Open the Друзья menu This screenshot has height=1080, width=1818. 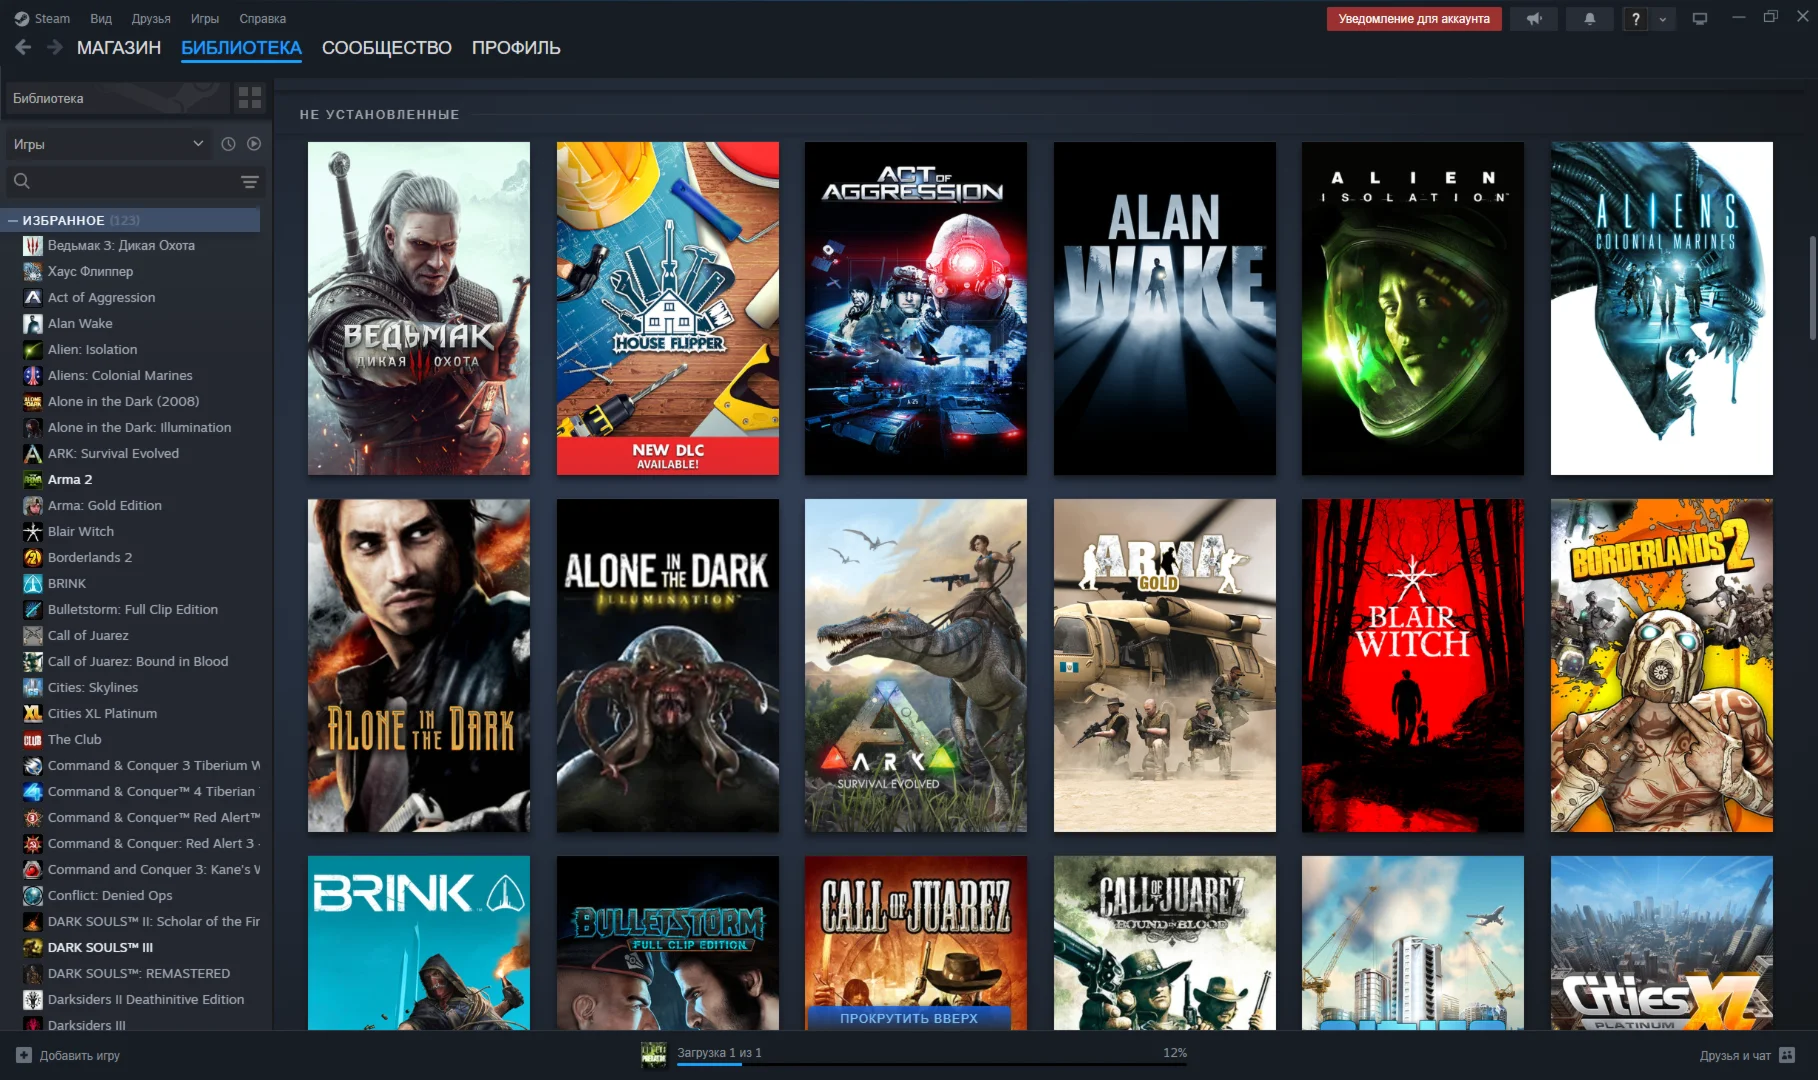click(151, 19)
